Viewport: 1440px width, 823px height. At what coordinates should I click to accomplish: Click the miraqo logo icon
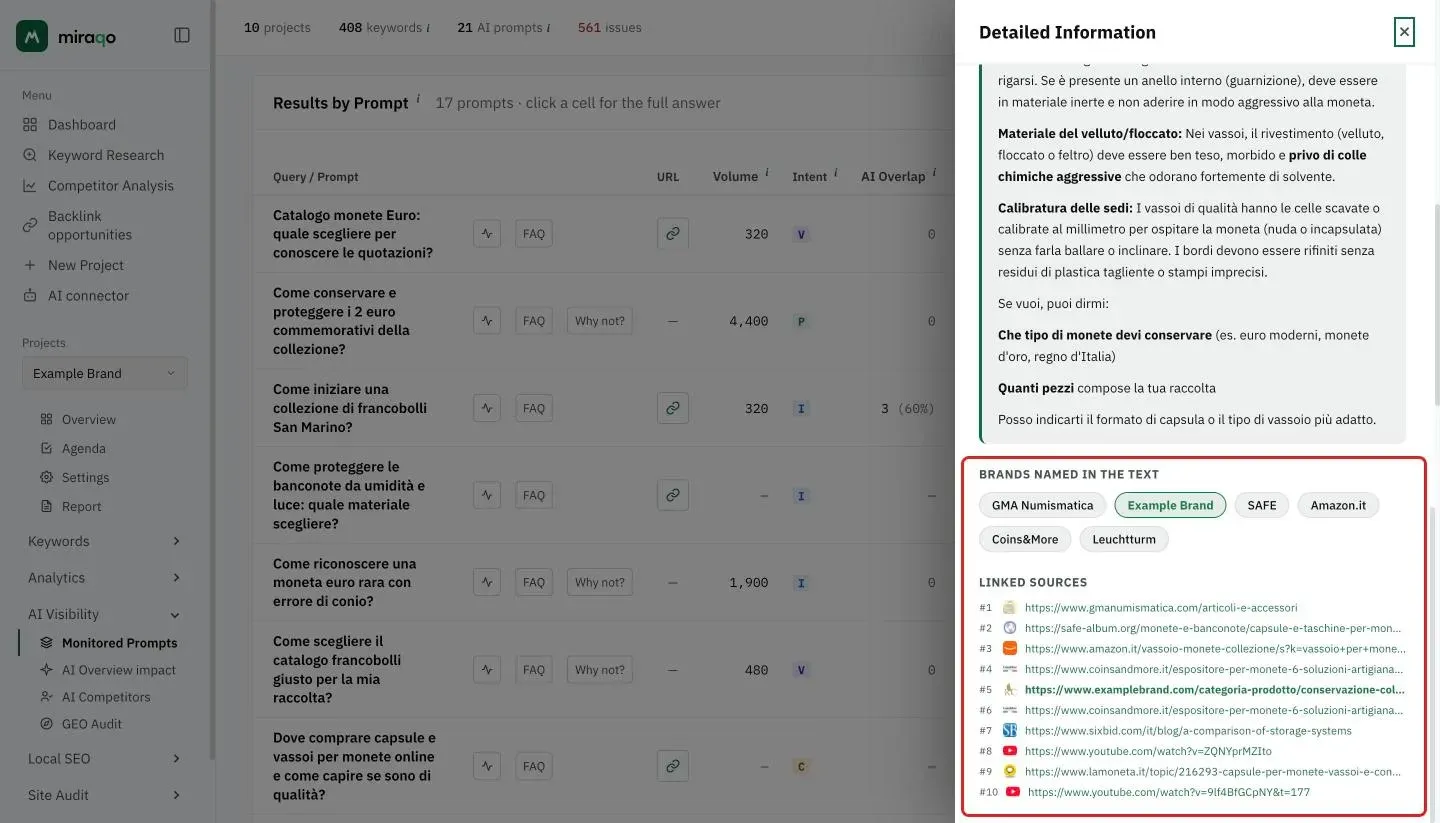click(x=32, y=36)
